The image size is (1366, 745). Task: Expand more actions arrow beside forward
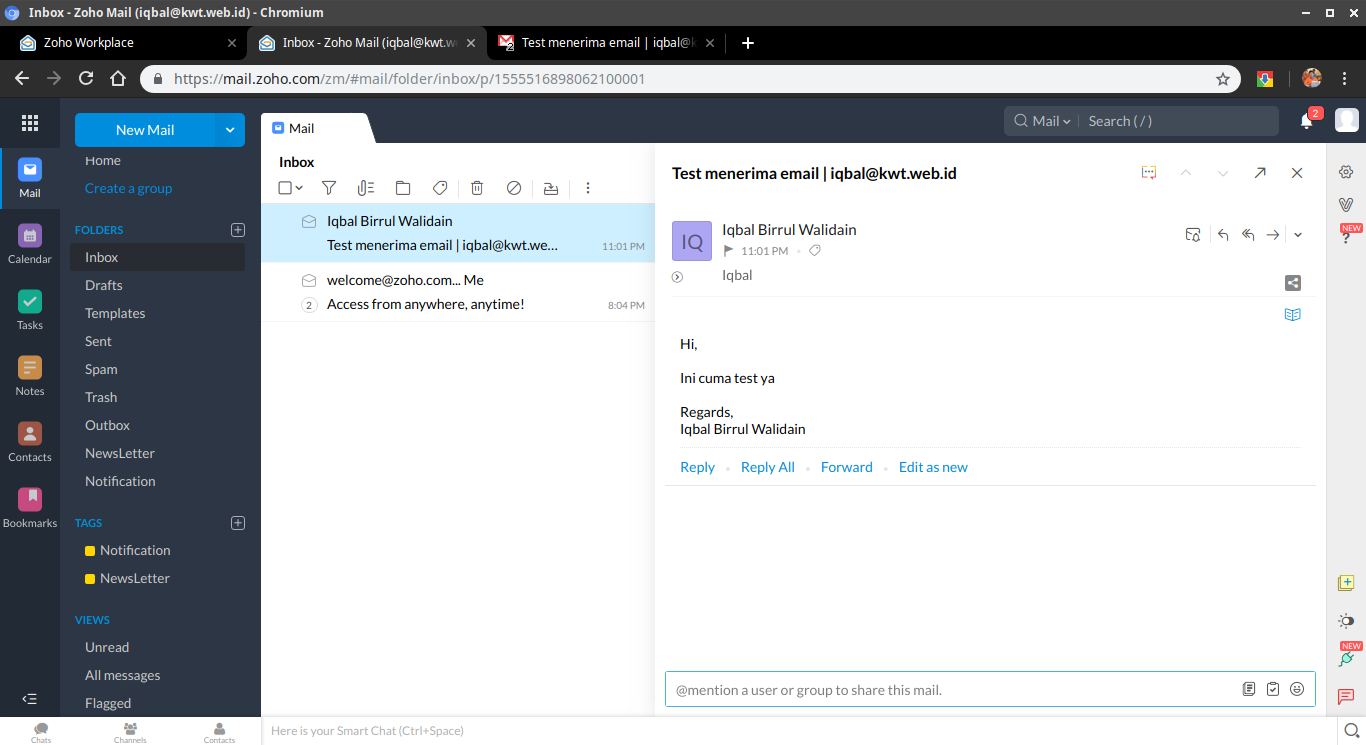[x=1298, y=235]
